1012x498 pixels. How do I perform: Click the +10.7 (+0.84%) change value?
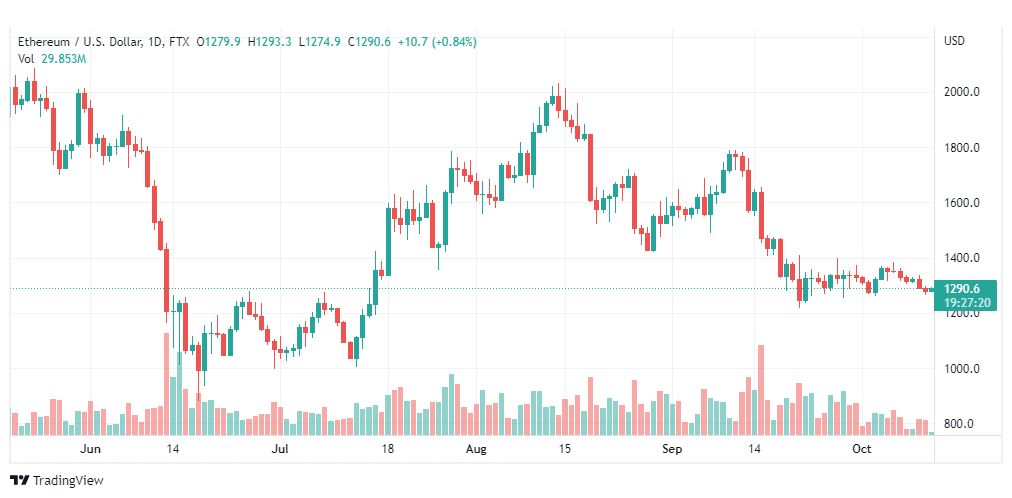(x=437, y=42)
